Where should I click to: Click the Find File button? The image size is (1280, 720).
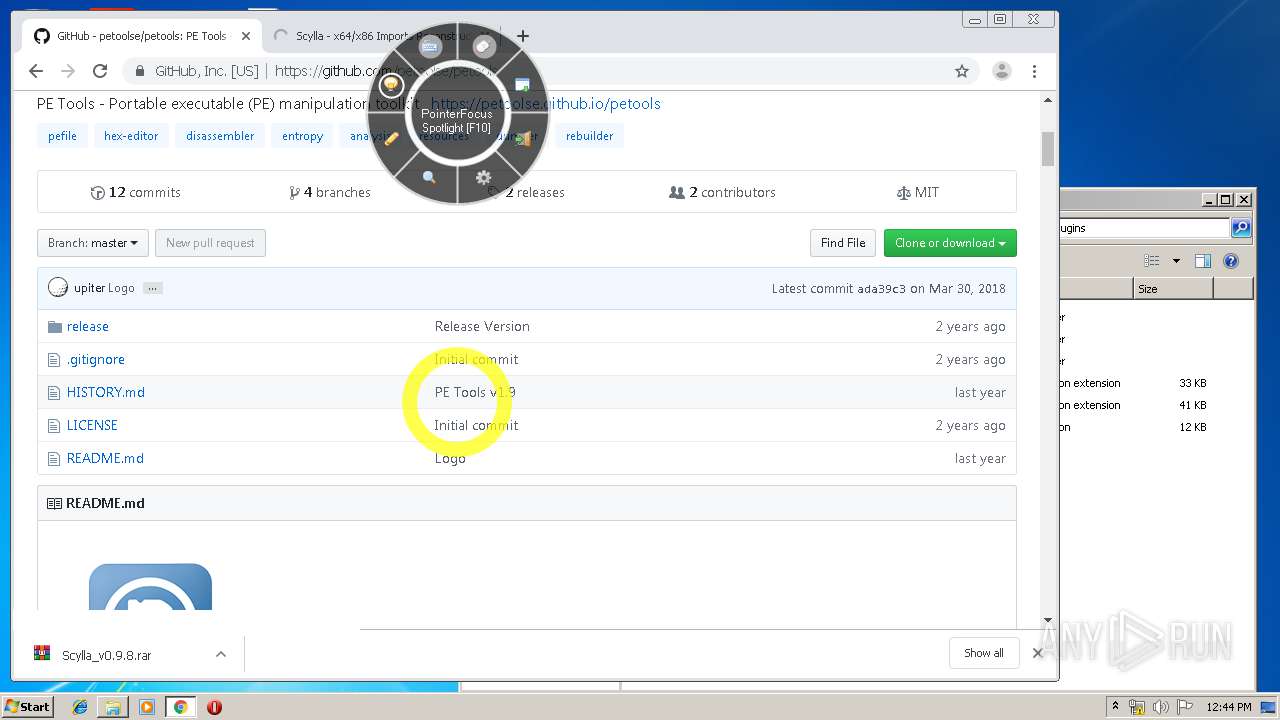click(x=843, y=243)
